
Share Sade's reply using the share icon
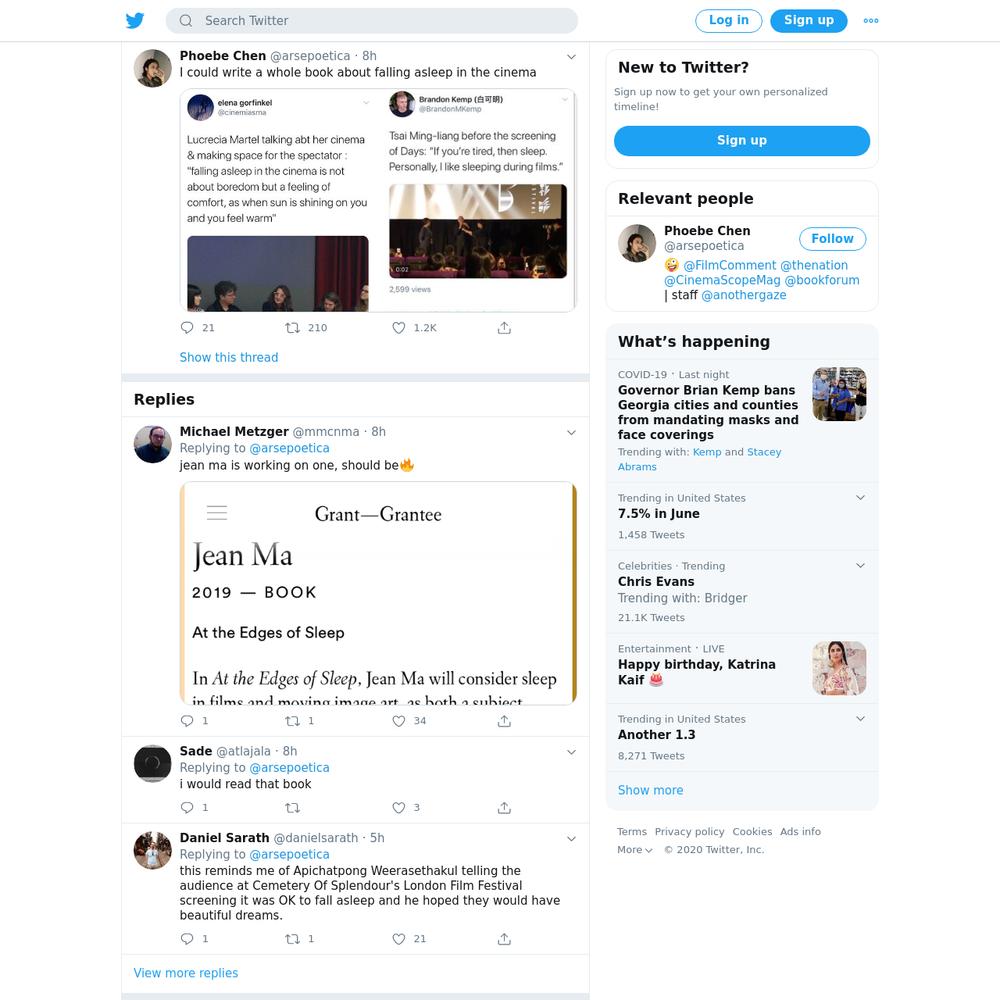pyautogui.click(x=504, y=807)
